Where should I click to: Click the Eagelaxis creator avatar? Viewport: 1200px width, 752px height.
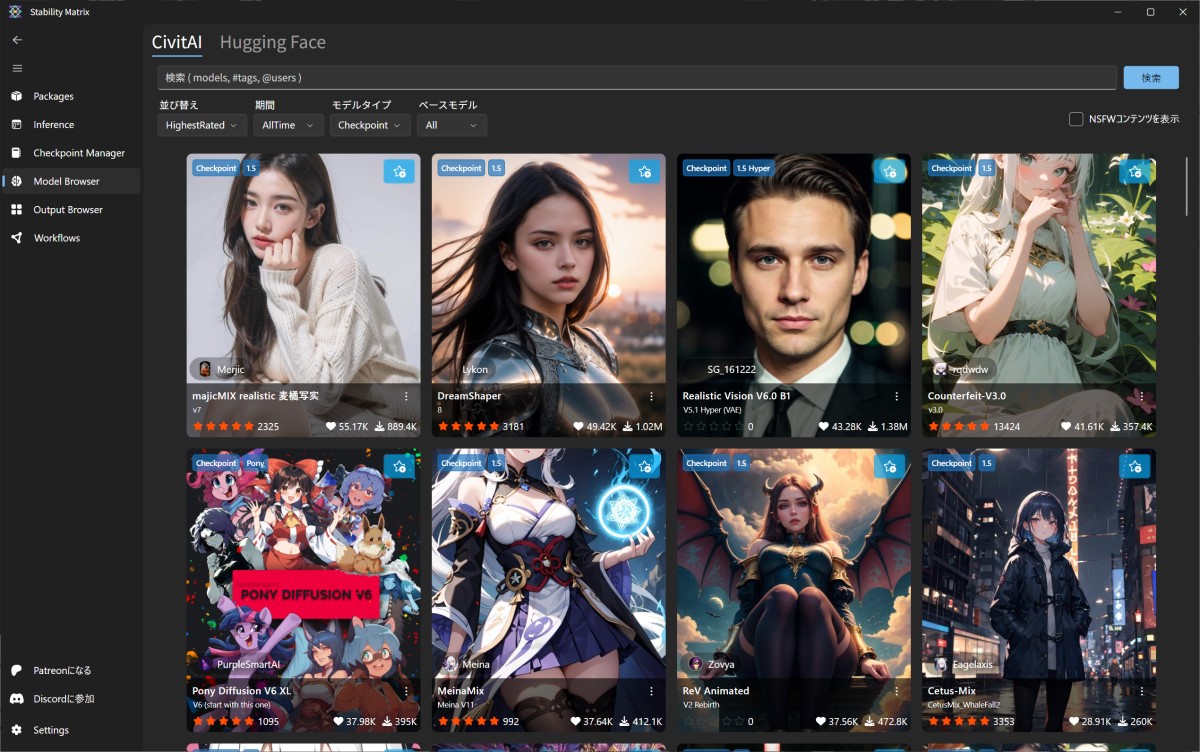click(941, 664)
